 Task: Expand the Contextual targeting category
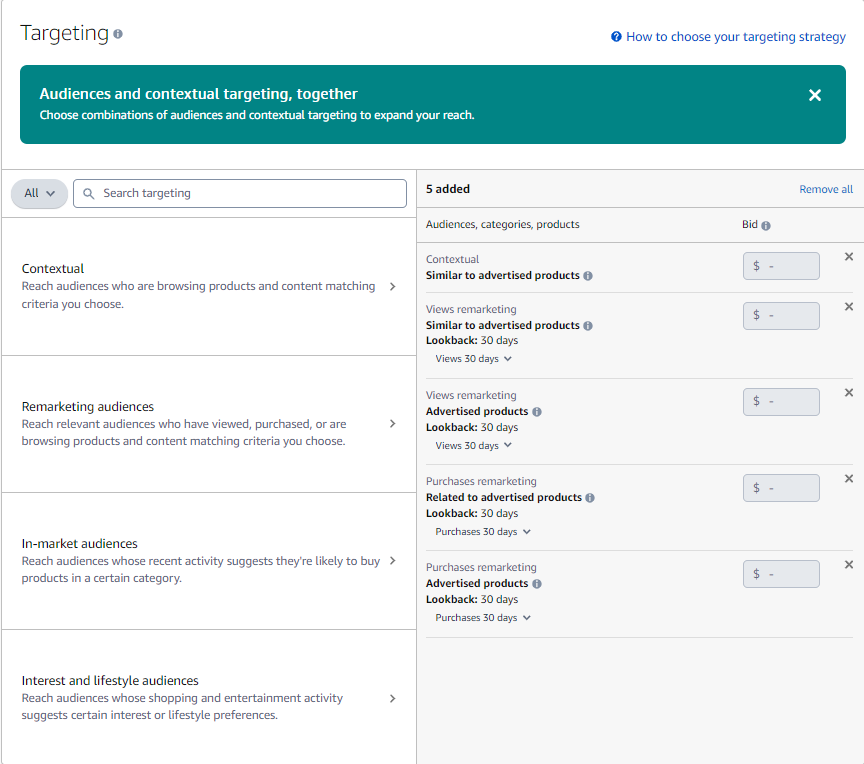(392, 286)
